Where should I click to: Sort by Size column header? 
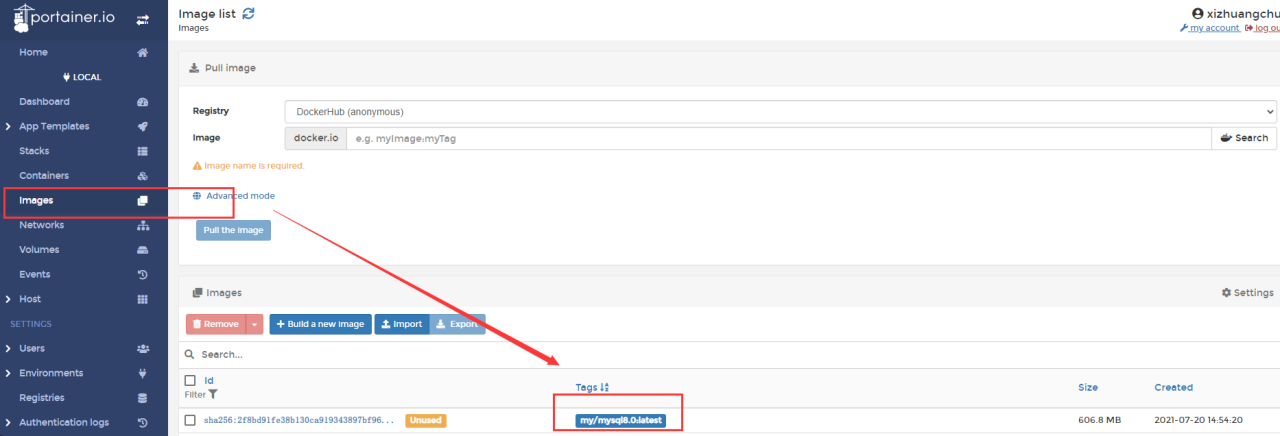point(1088,387)
